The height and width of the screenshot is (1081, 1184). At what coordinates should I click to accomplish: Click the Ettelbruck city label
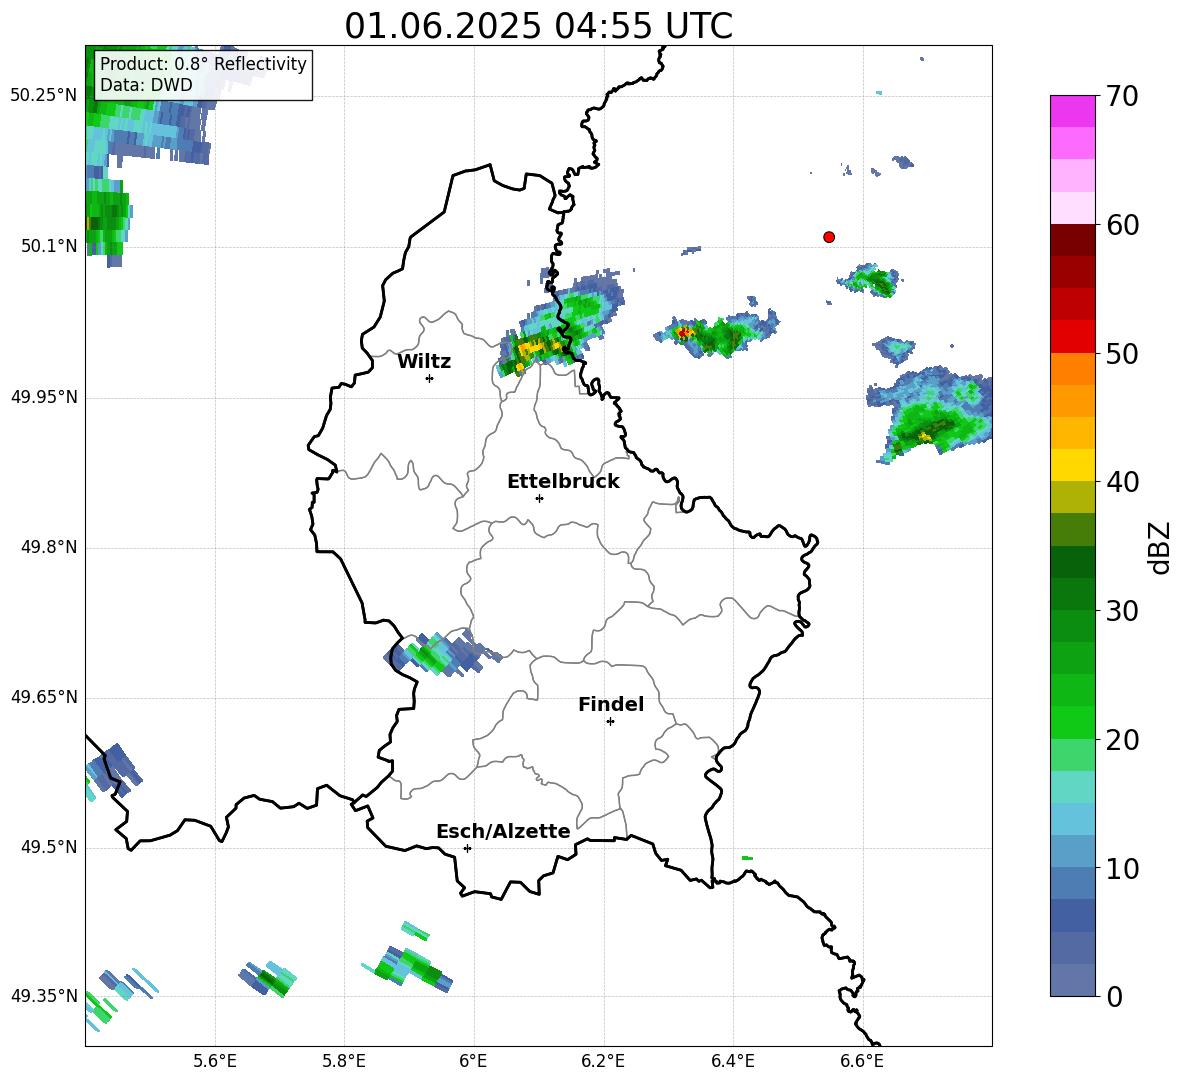563,482
